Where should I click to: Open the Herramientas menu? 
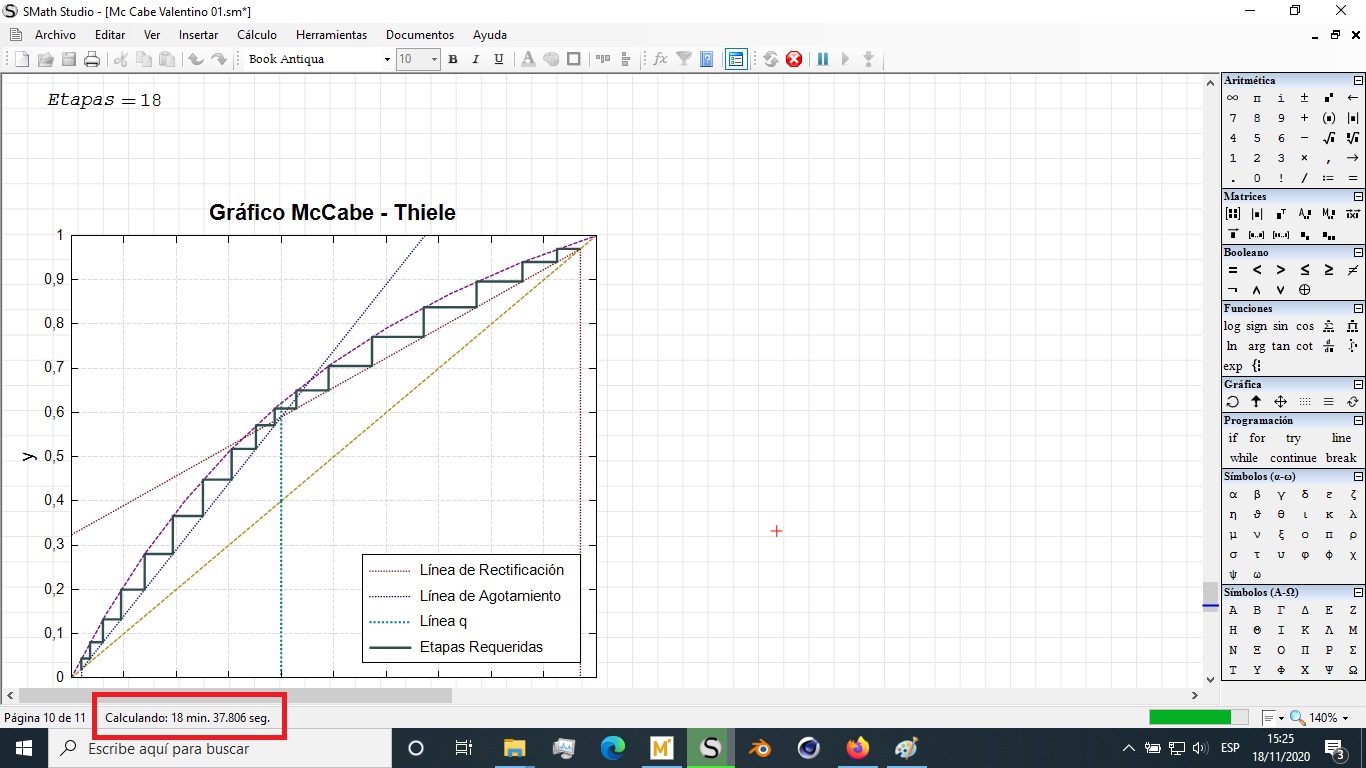tap(331, 35)
